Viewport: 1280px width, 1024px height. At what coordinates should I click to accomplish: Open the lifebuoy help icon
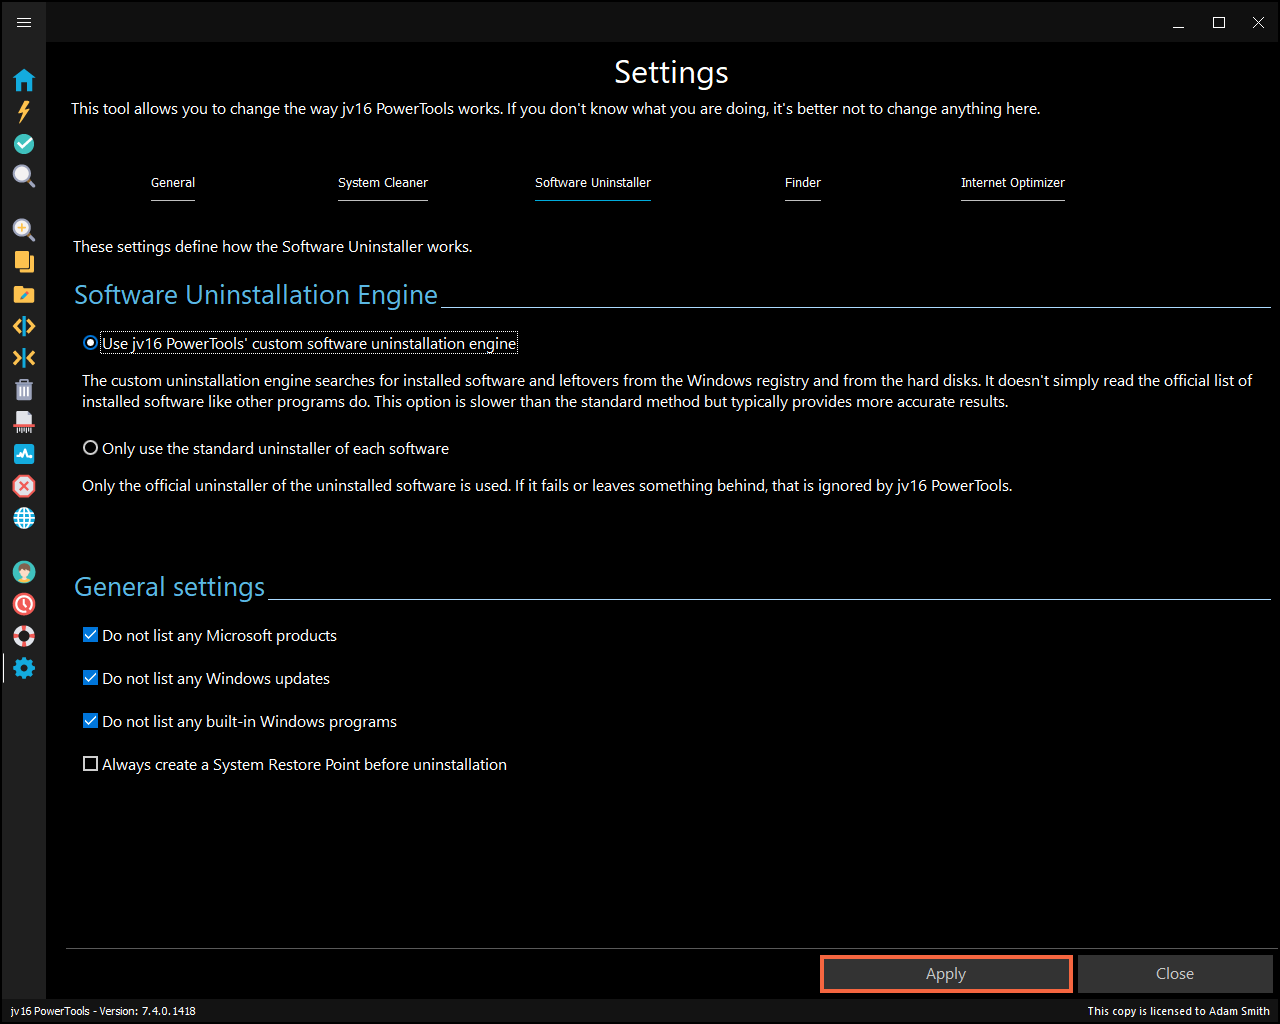[24, 636]
